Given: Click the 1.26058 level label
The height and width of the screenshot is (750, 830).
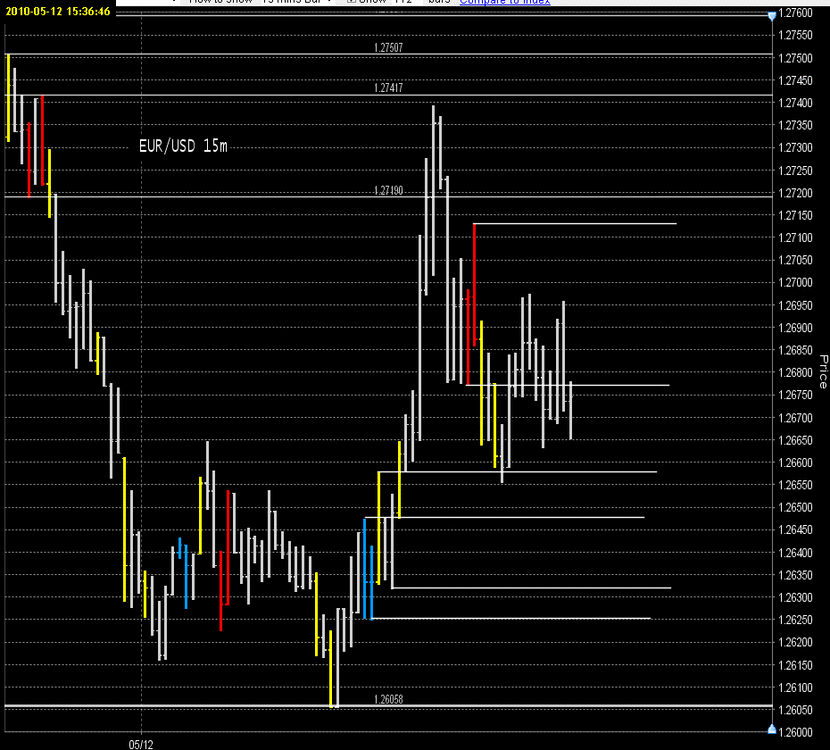Looking at the screenshot, I should (x=388, y=699).
